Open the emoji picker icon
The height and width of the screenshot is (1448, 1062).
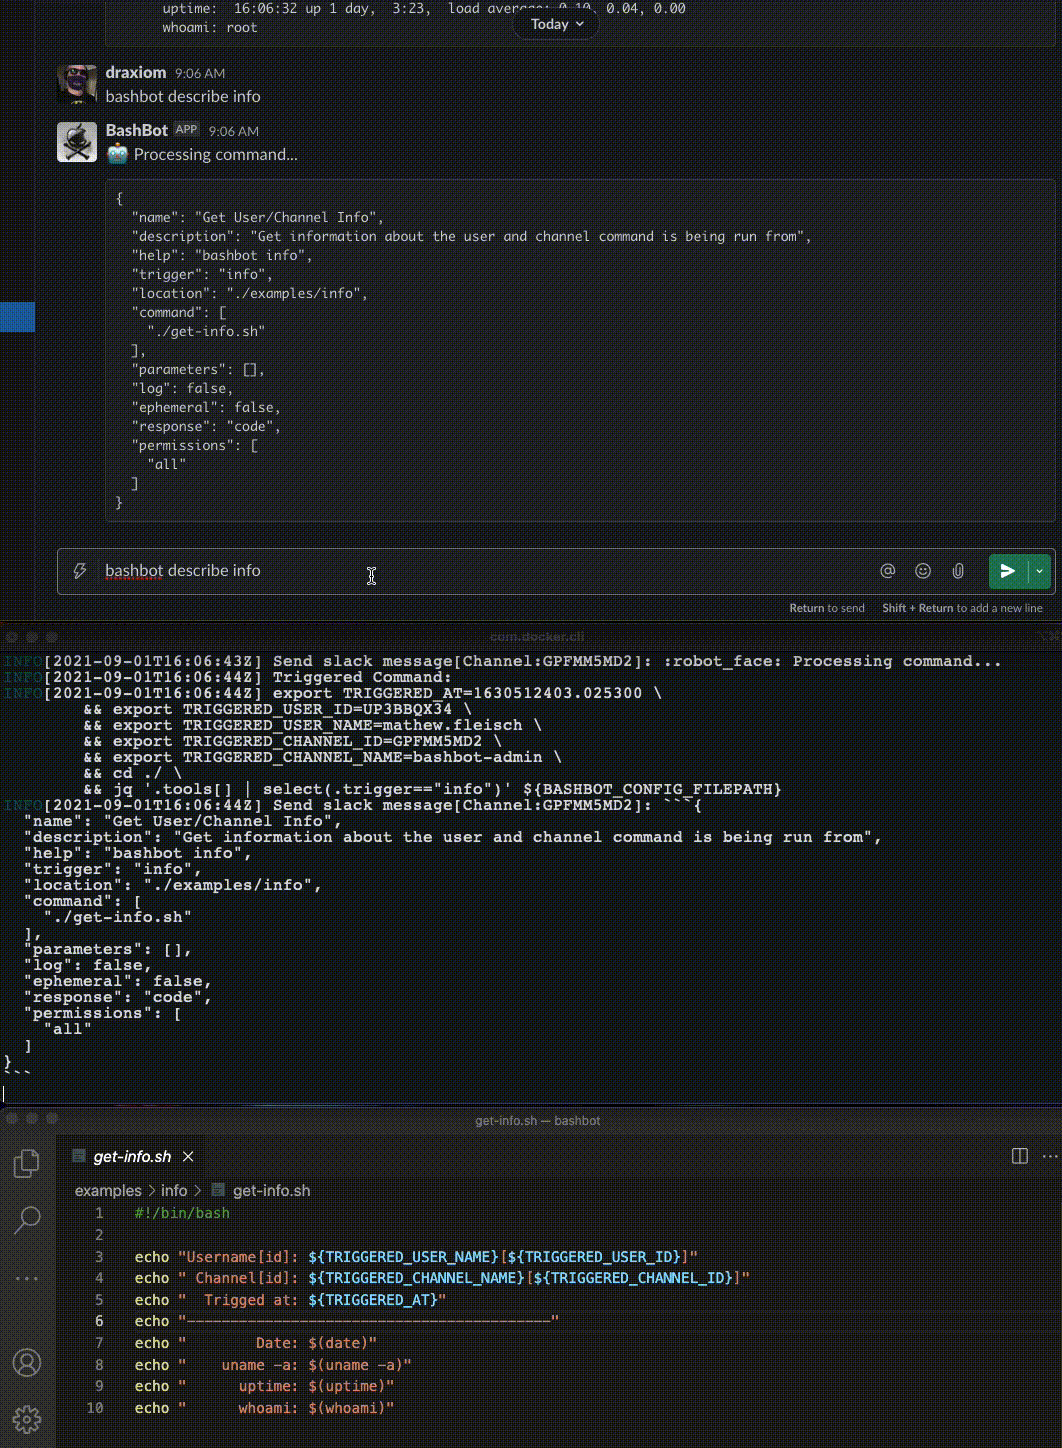923,571
